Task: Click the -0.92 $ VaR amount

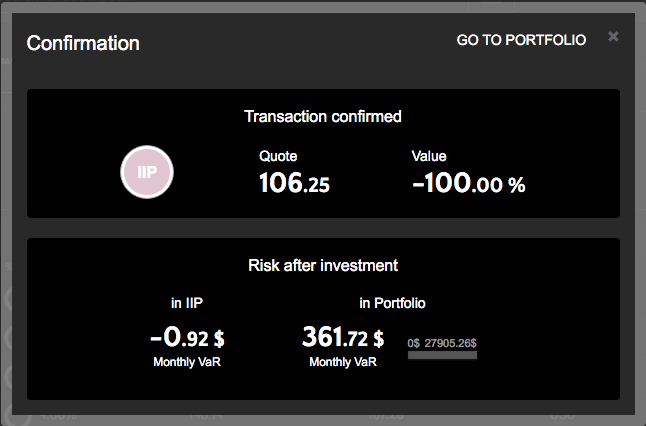Action: click(186, 337)
